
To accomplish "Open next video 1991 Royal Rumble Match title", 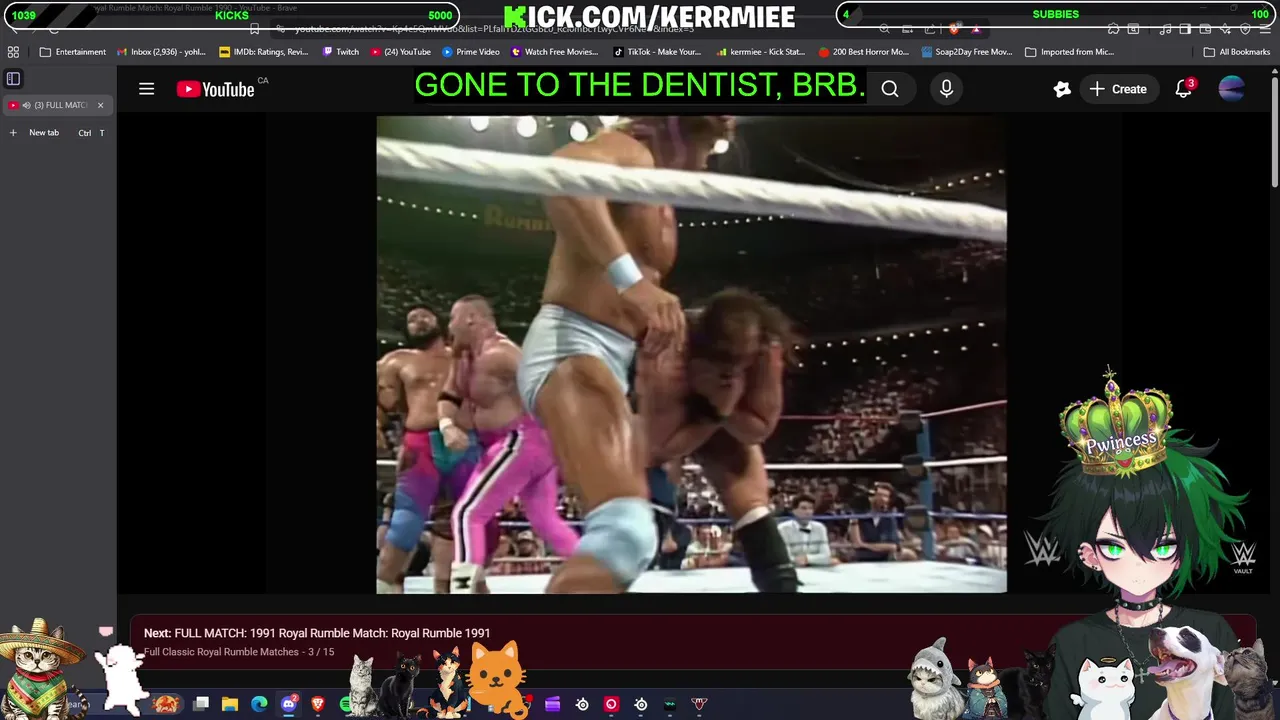I will (x=332, y=633).
